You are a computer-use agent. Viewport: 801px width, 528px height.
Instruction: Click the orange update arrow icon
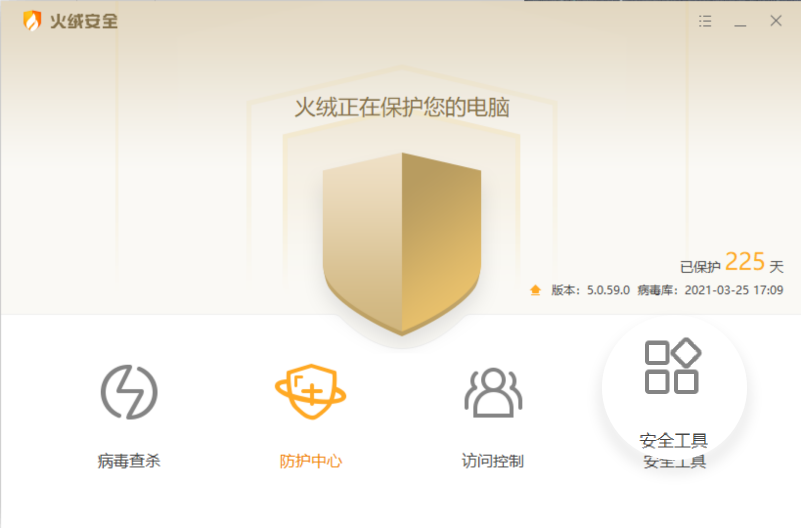(535, 291)
